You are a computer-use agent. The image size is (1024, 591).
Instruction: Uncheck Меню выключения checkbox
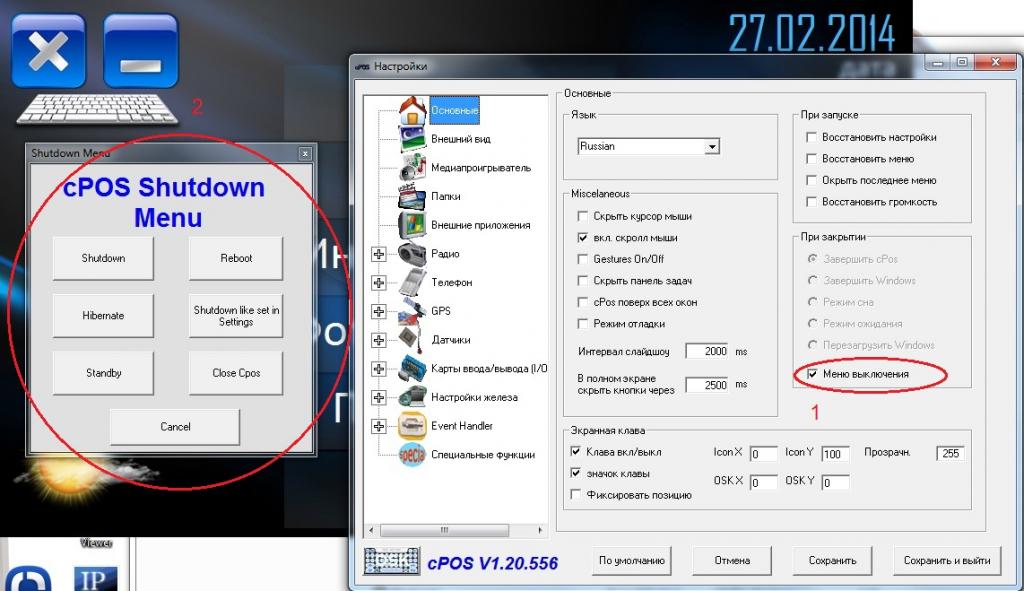pyautogui.click(x=812, y=374)
